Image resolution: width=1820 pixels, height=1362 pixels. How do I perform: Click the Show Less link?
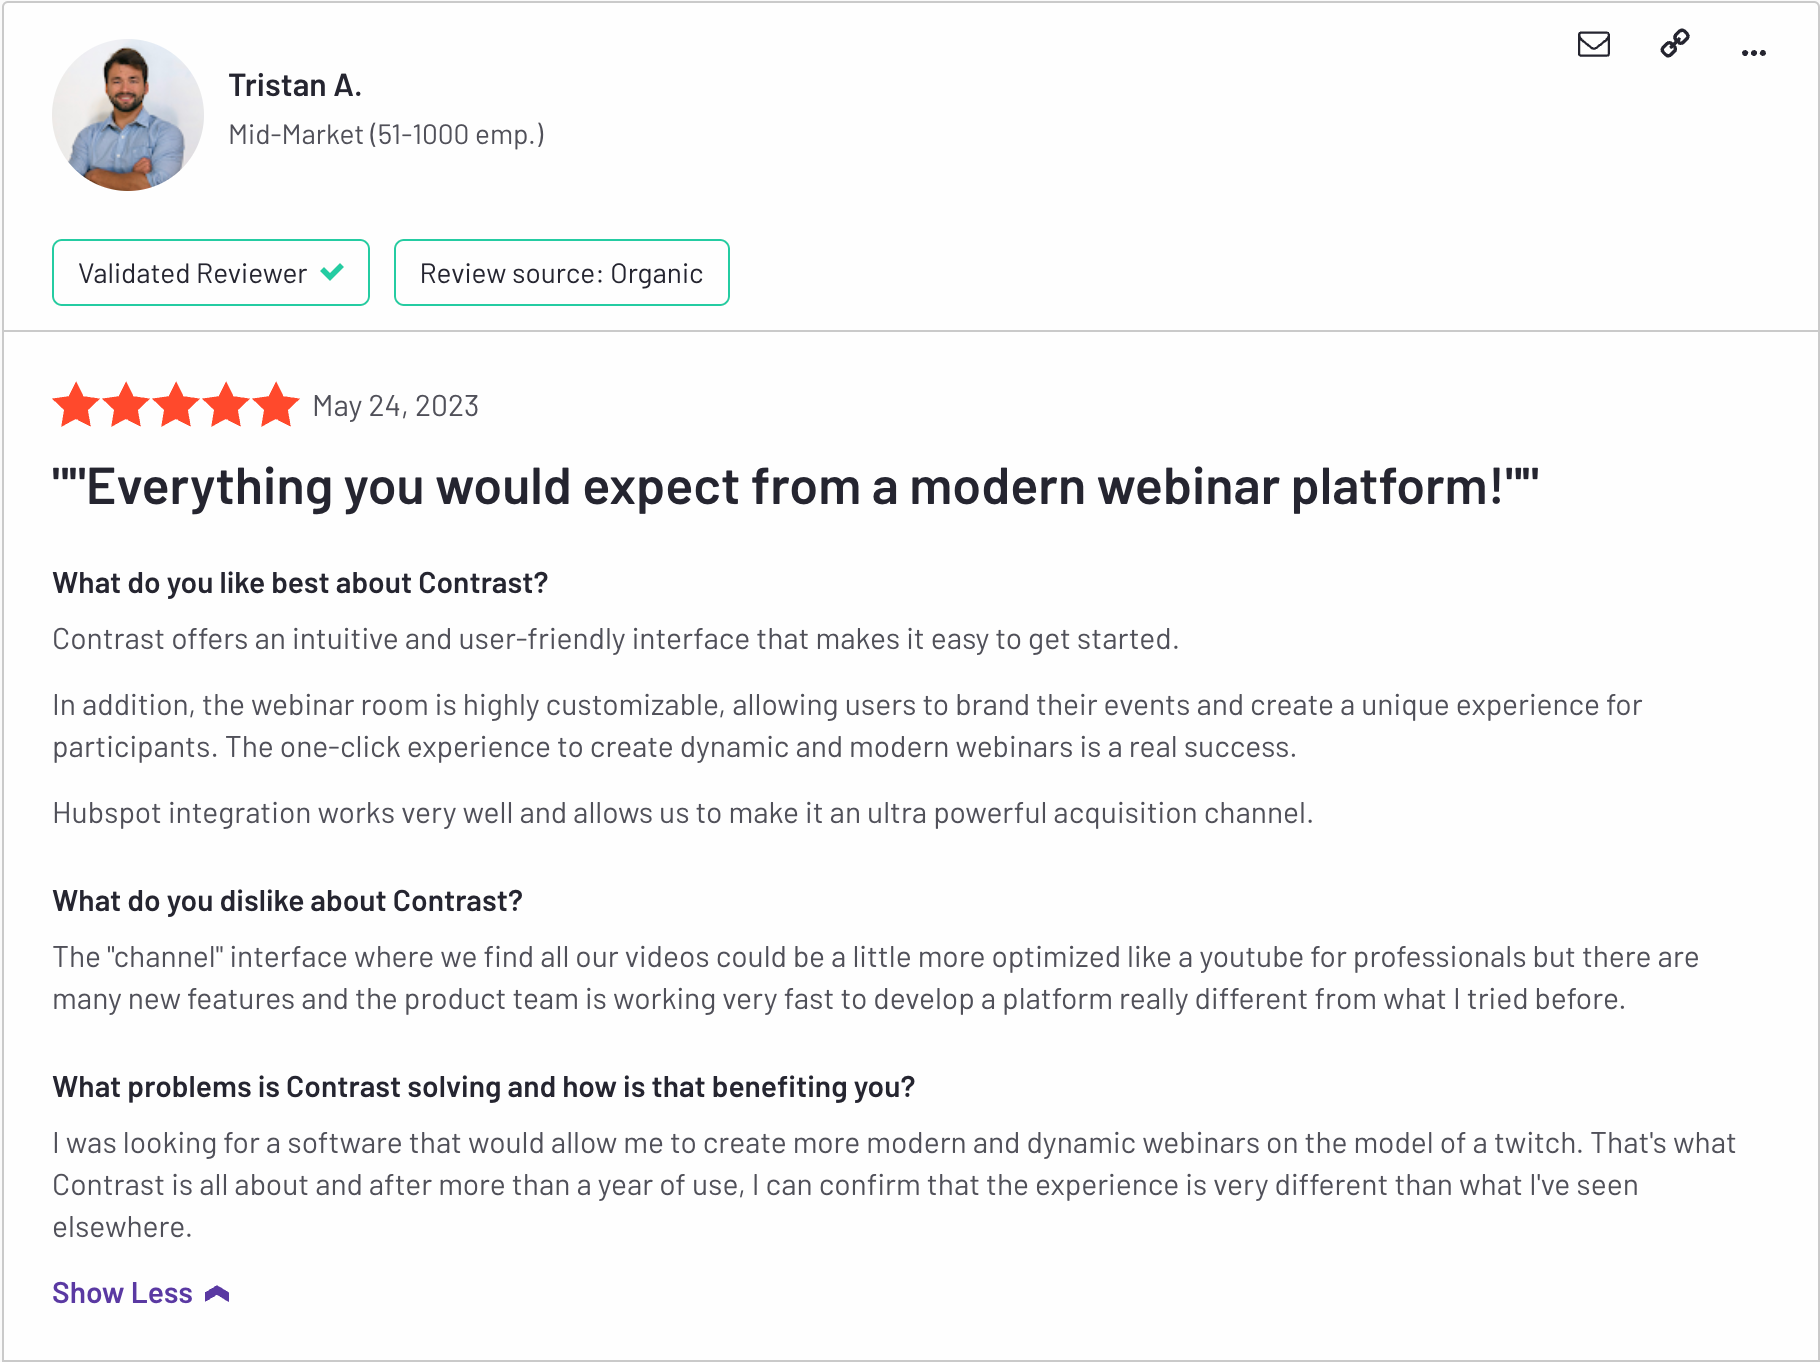(122, 1293)
